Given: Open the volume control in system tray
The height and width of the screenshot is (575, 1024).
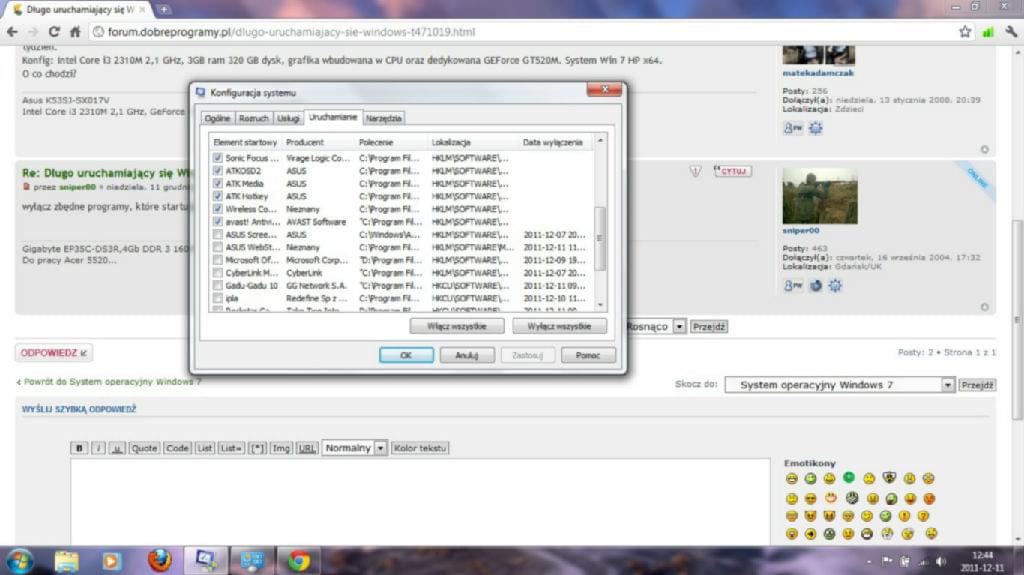Looking at the screenshot, I should [x=941, y=561].
